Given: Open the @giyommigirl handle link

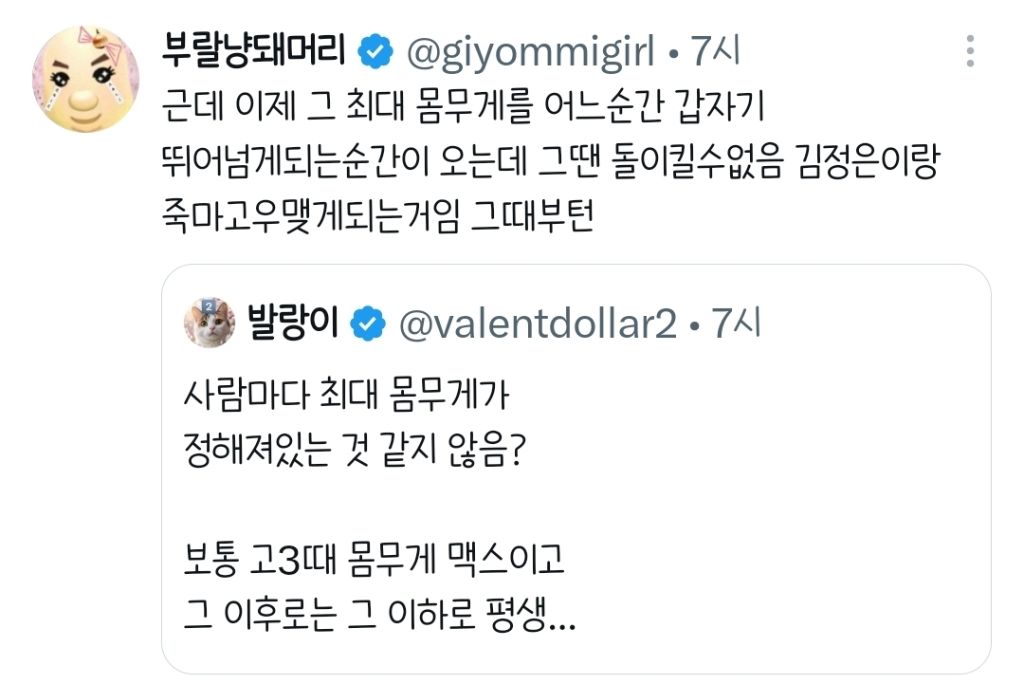Looking at the screenshot, I should (x=530, y=52).
